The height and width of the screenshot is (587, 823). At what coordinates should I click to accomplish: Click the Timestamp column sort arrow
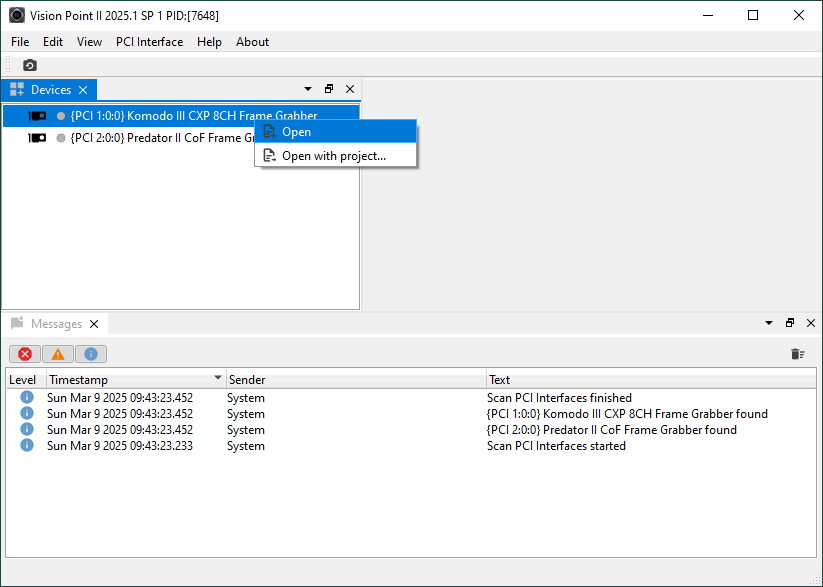218,379
